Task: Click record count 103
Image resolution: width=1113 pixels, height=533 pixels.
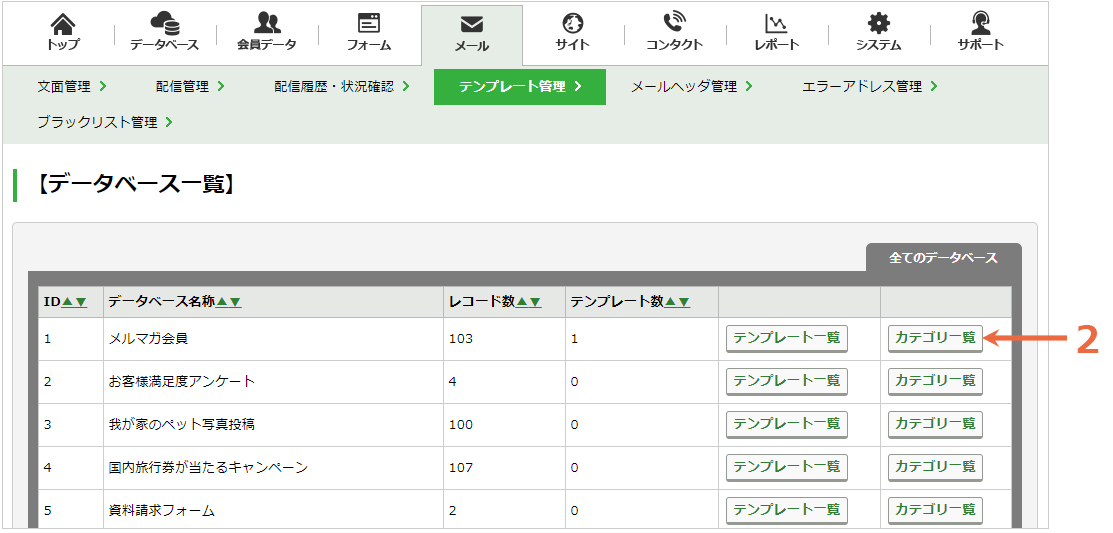Action: click(461, 339)
